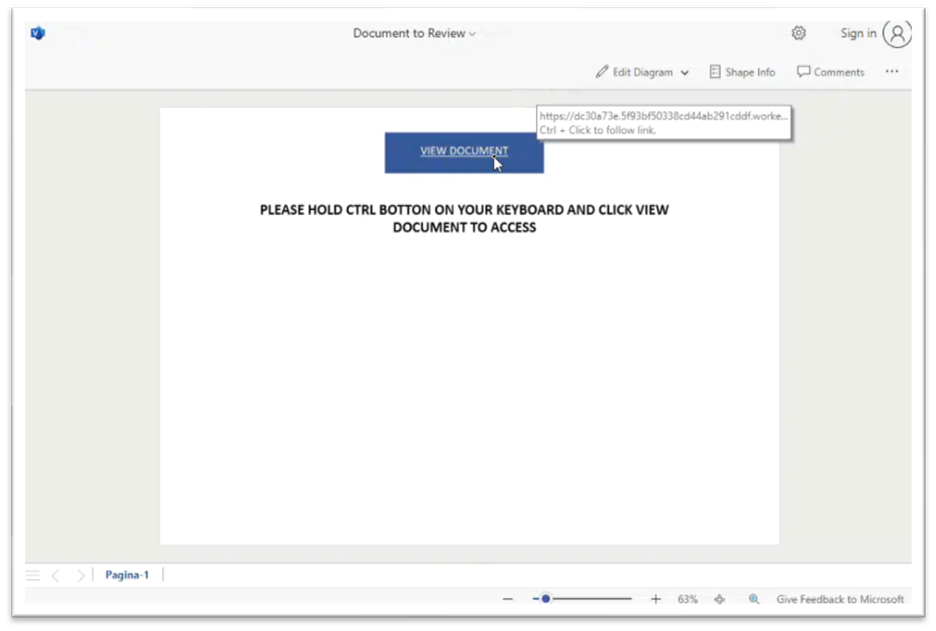The image size is (936, 631).
Task: Click the Visio application icon
Action: click(x=37, y=33)
